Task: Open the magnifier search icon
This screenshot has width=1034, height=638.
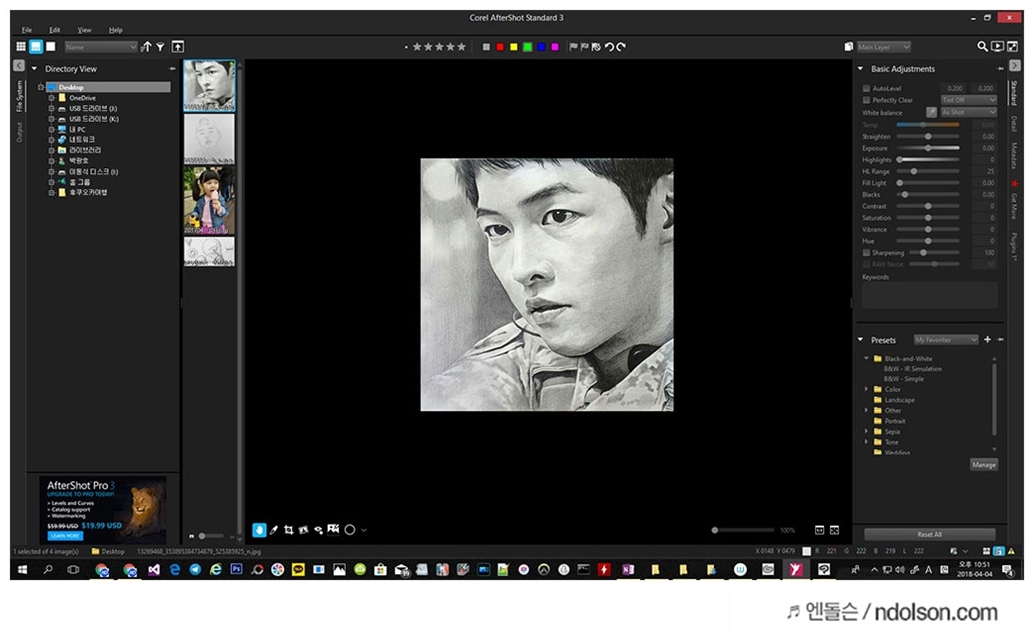Action: click(x=982, y=46)
